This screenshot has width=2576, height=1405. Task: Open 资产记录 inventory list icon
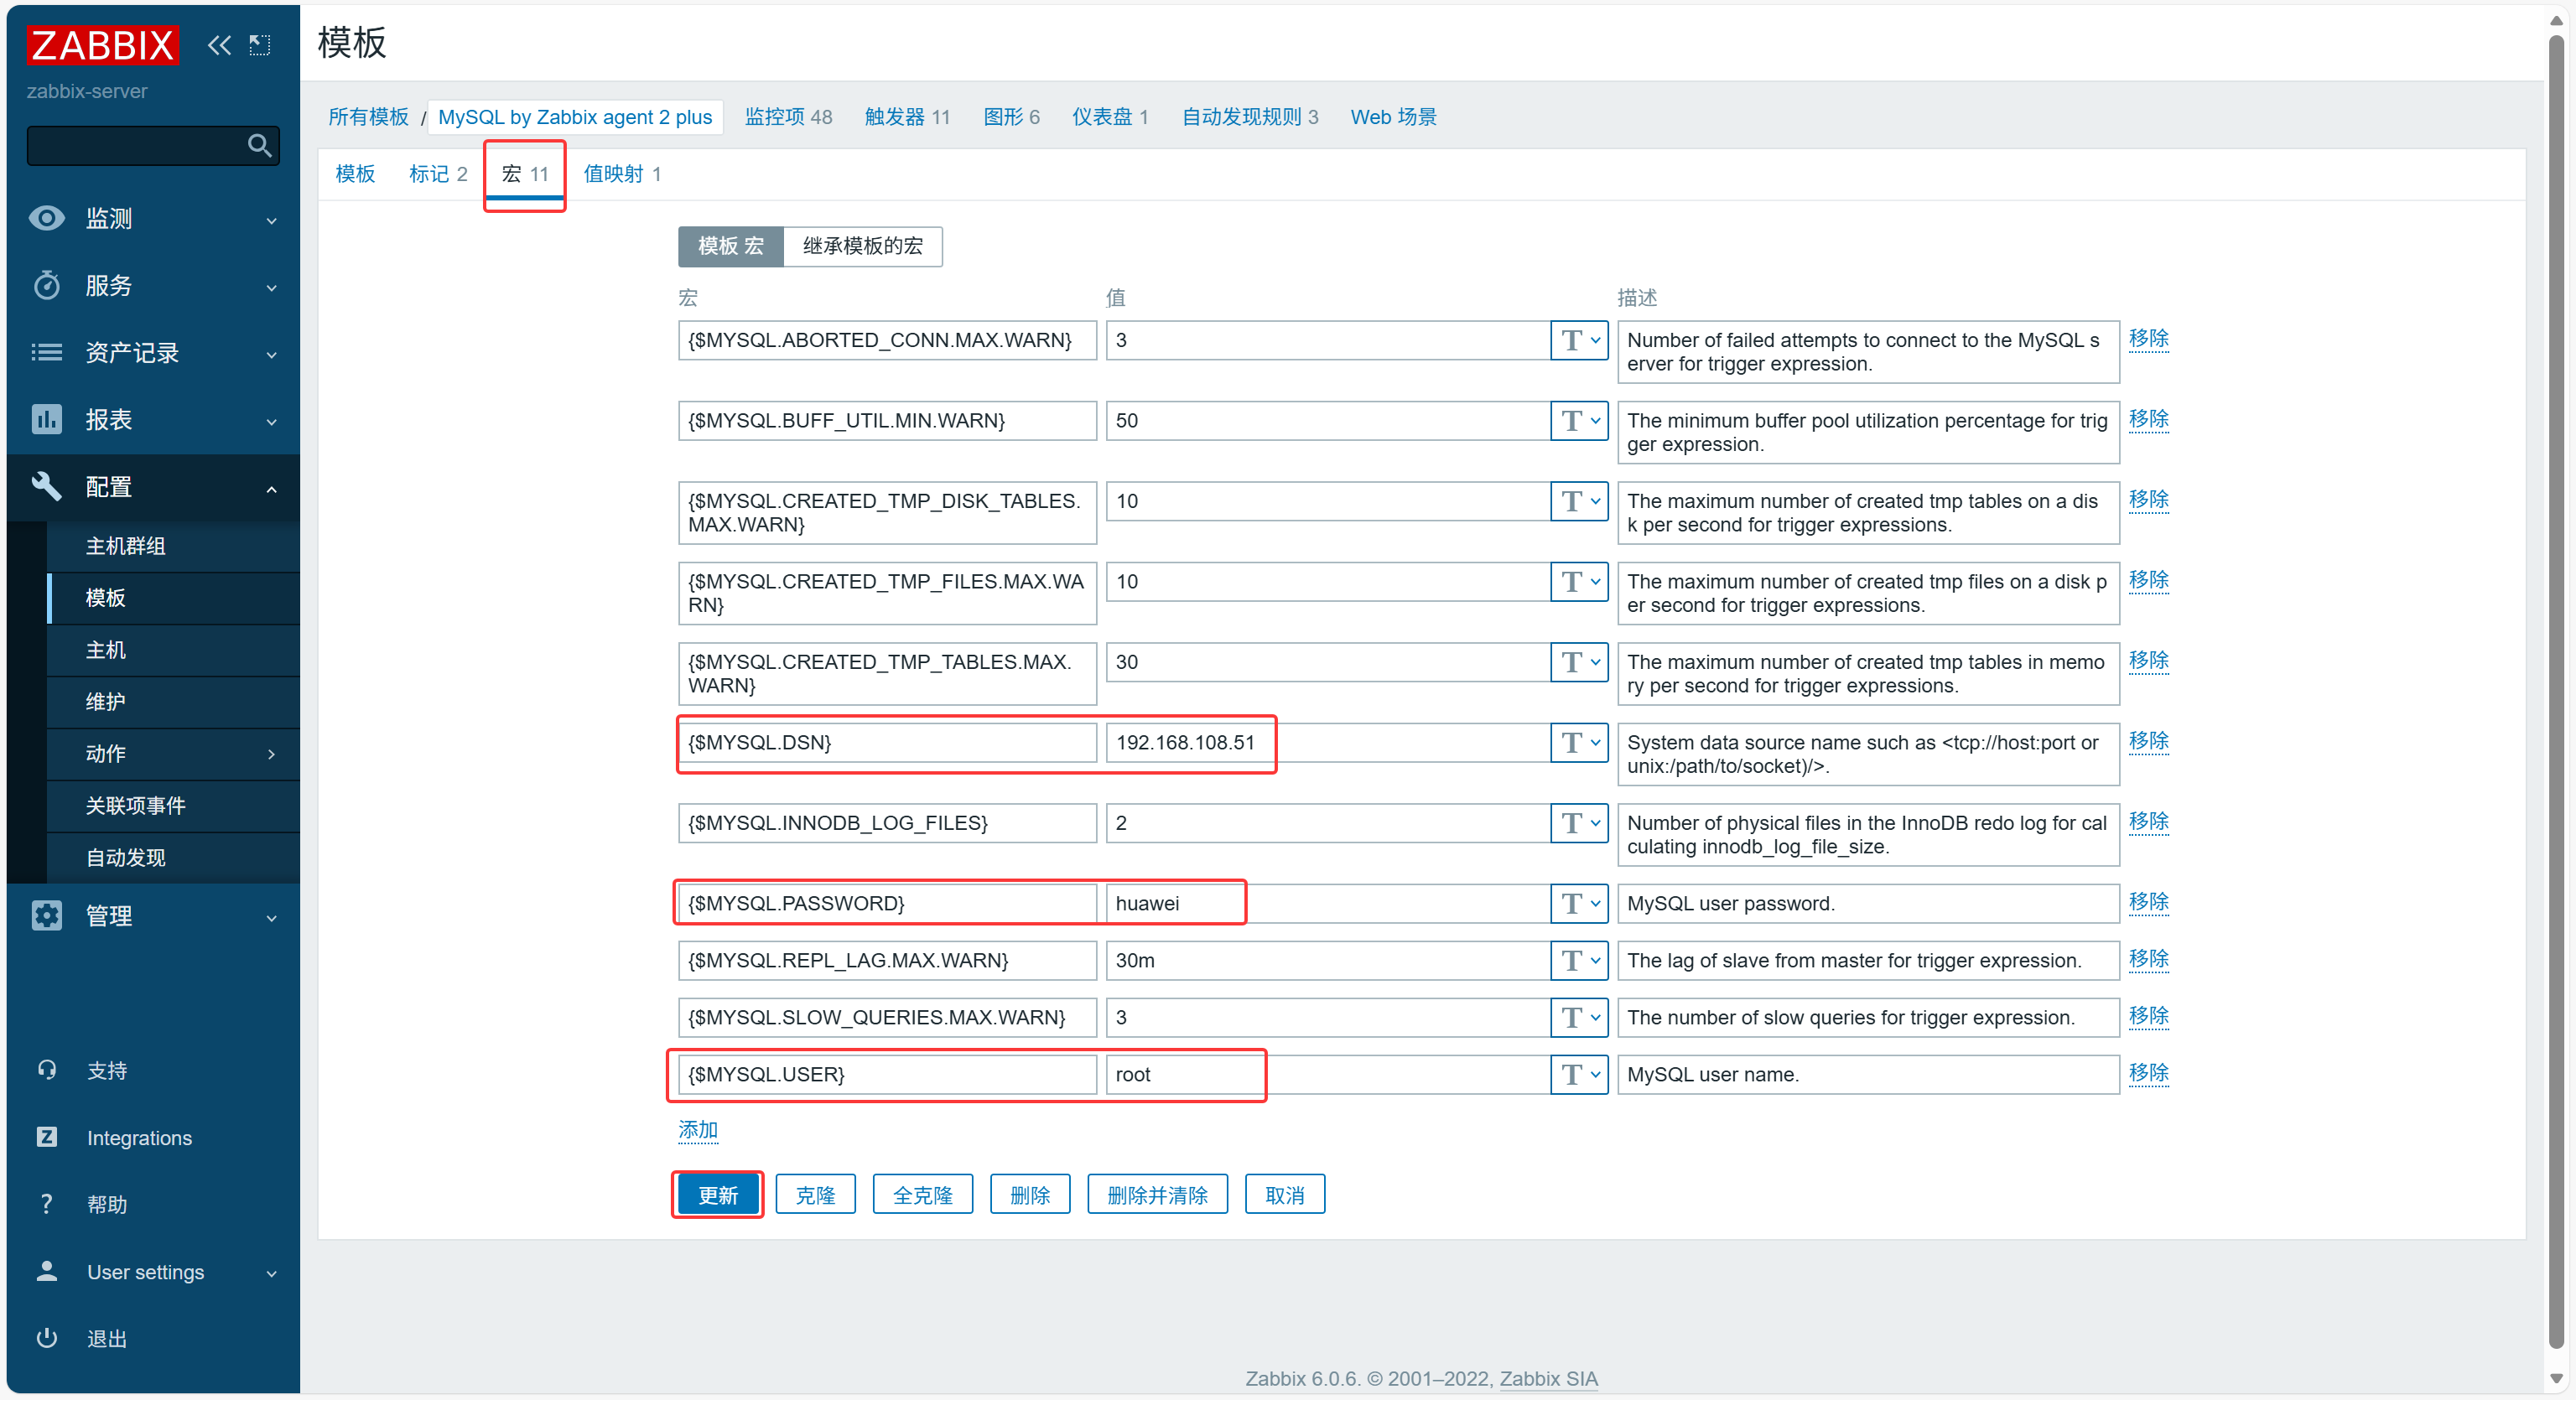[47, 352]
